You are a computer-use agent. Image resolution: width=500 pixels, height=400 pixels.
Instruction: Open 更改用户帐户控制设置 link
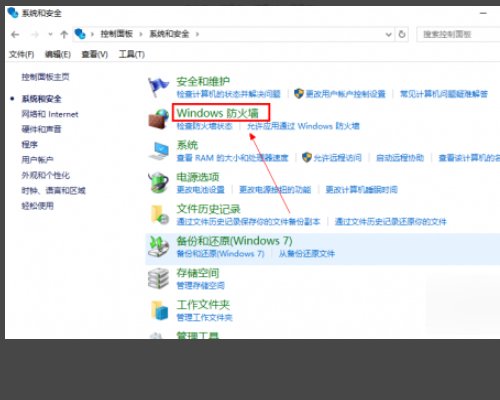click(x=345, y=94)
